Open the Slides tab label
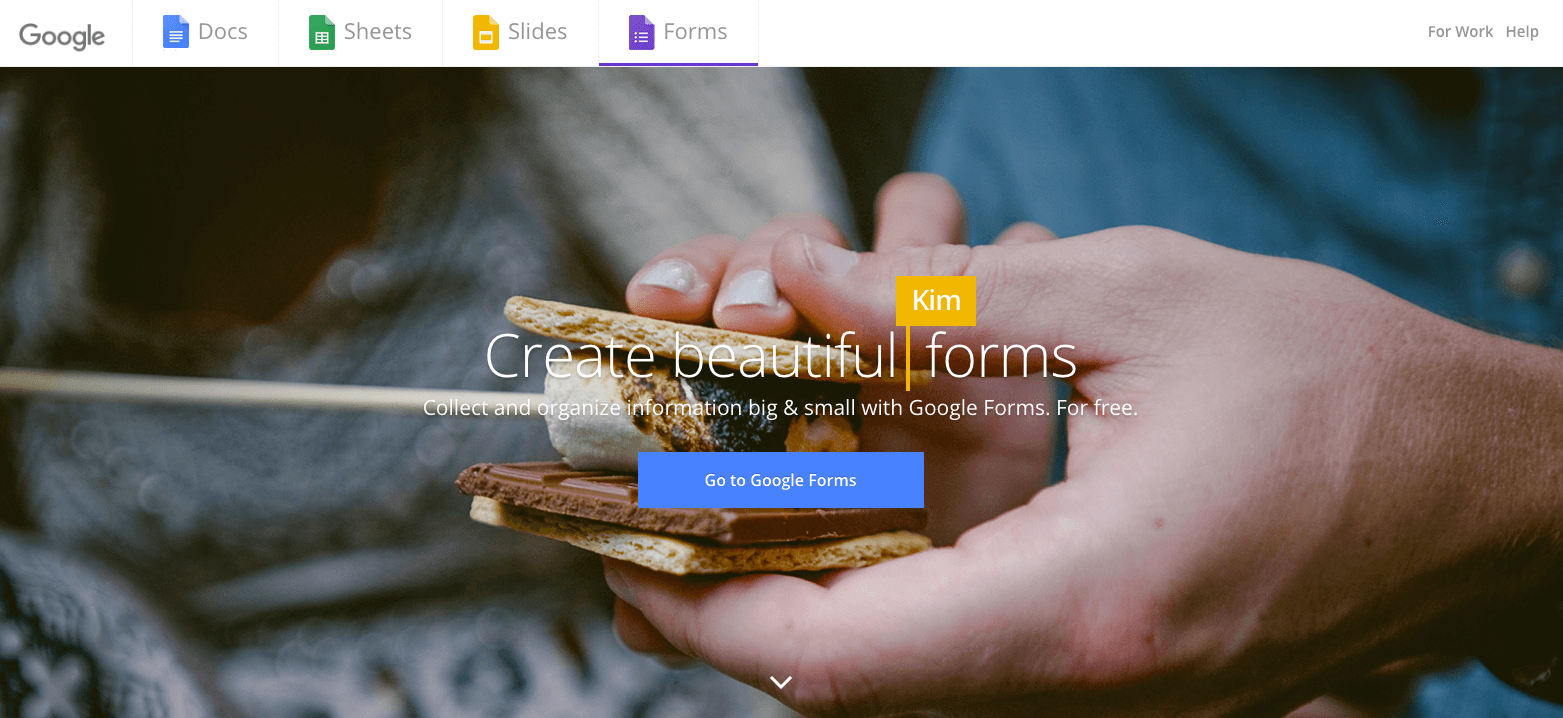 (x=537, y=32)
